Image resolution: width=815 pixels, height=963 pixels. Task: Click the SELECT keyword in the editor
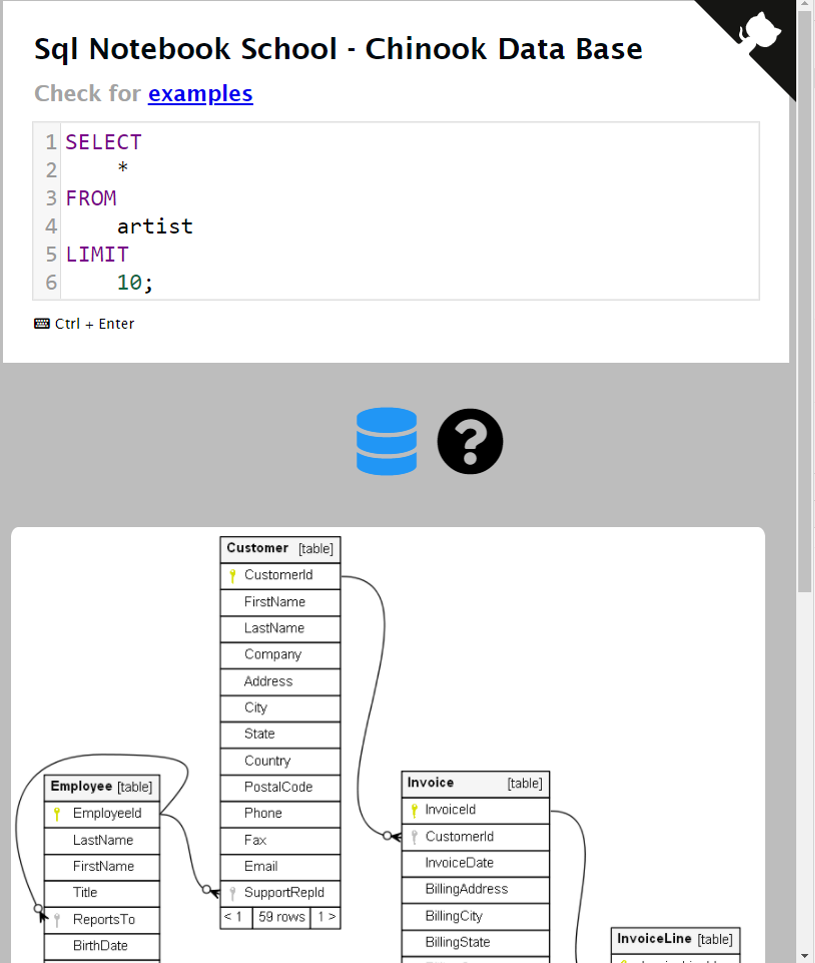click(104, 142)
